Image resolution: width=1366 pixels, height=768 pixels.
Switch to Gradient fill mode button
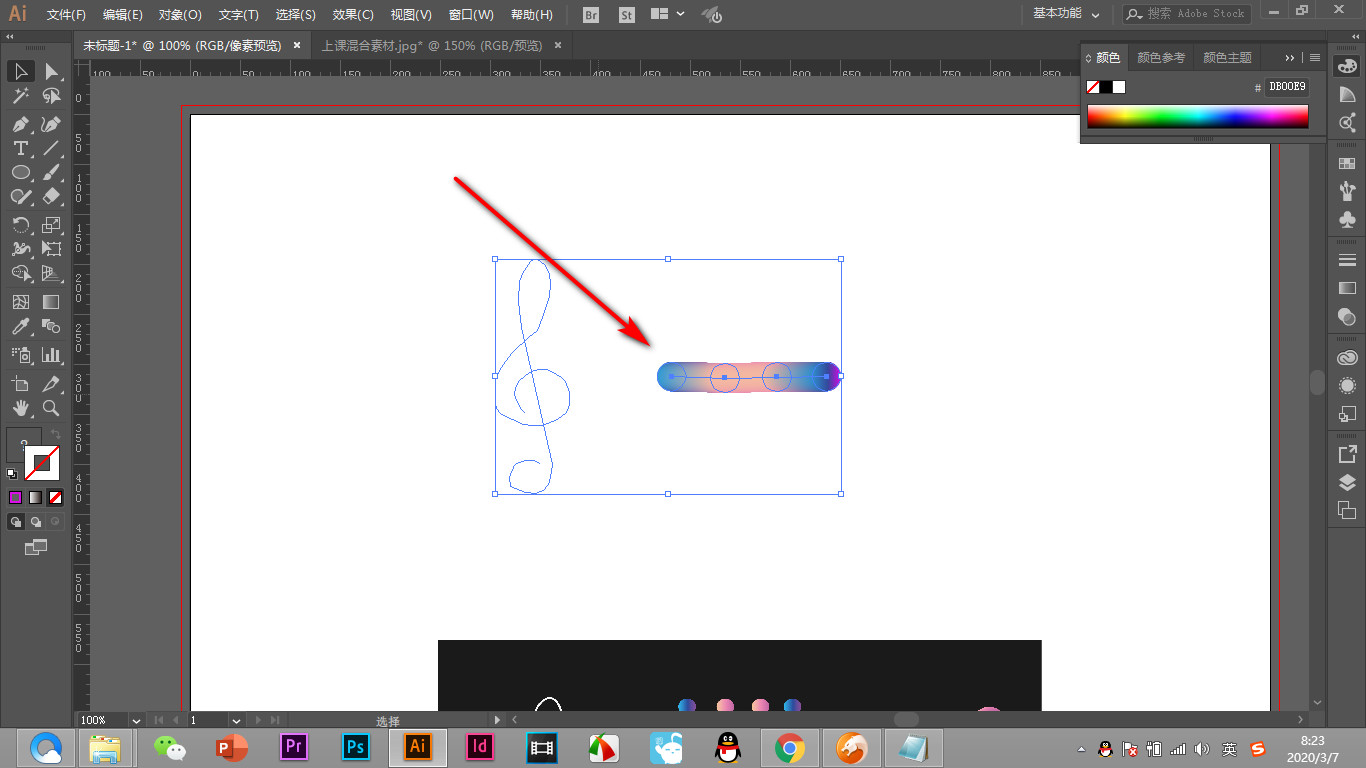click(35, 497)
